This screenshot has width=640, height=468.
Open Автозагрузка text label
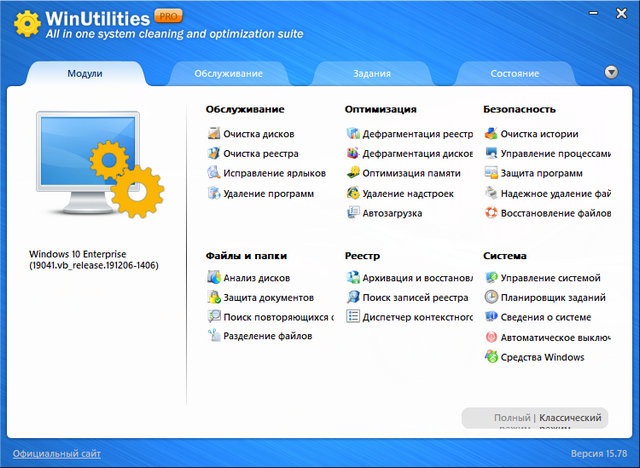[x=392, y=213]
